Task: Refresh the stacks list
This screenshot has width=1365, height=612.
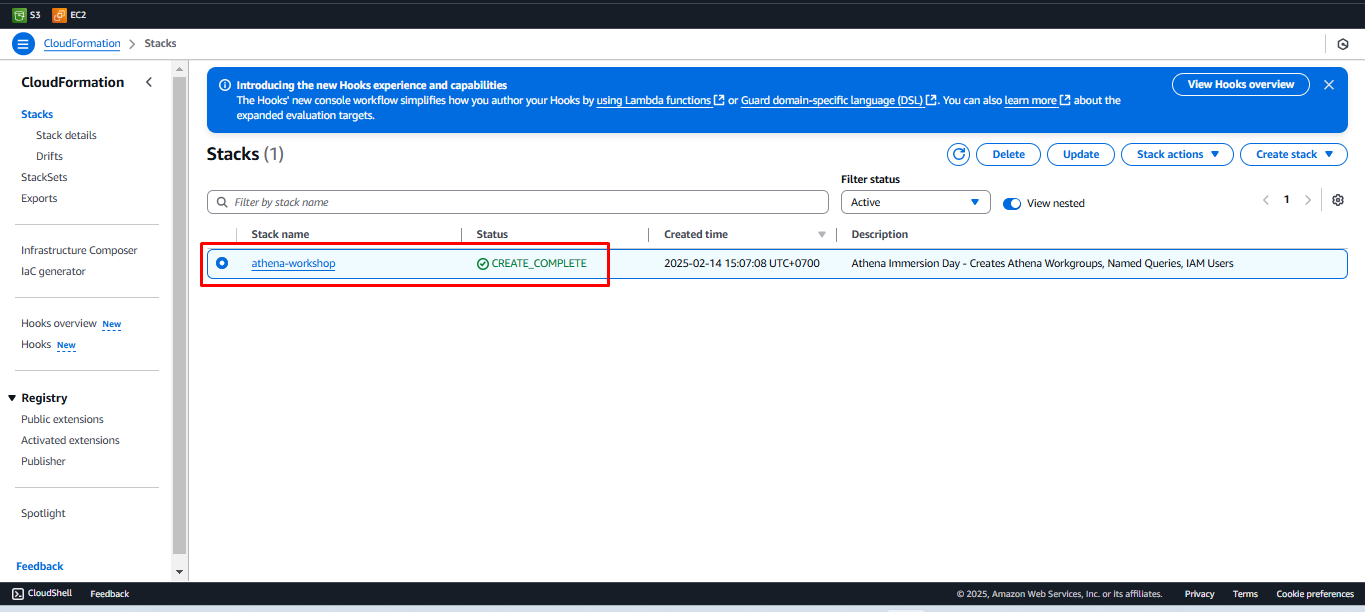Action: pos(959,154)
